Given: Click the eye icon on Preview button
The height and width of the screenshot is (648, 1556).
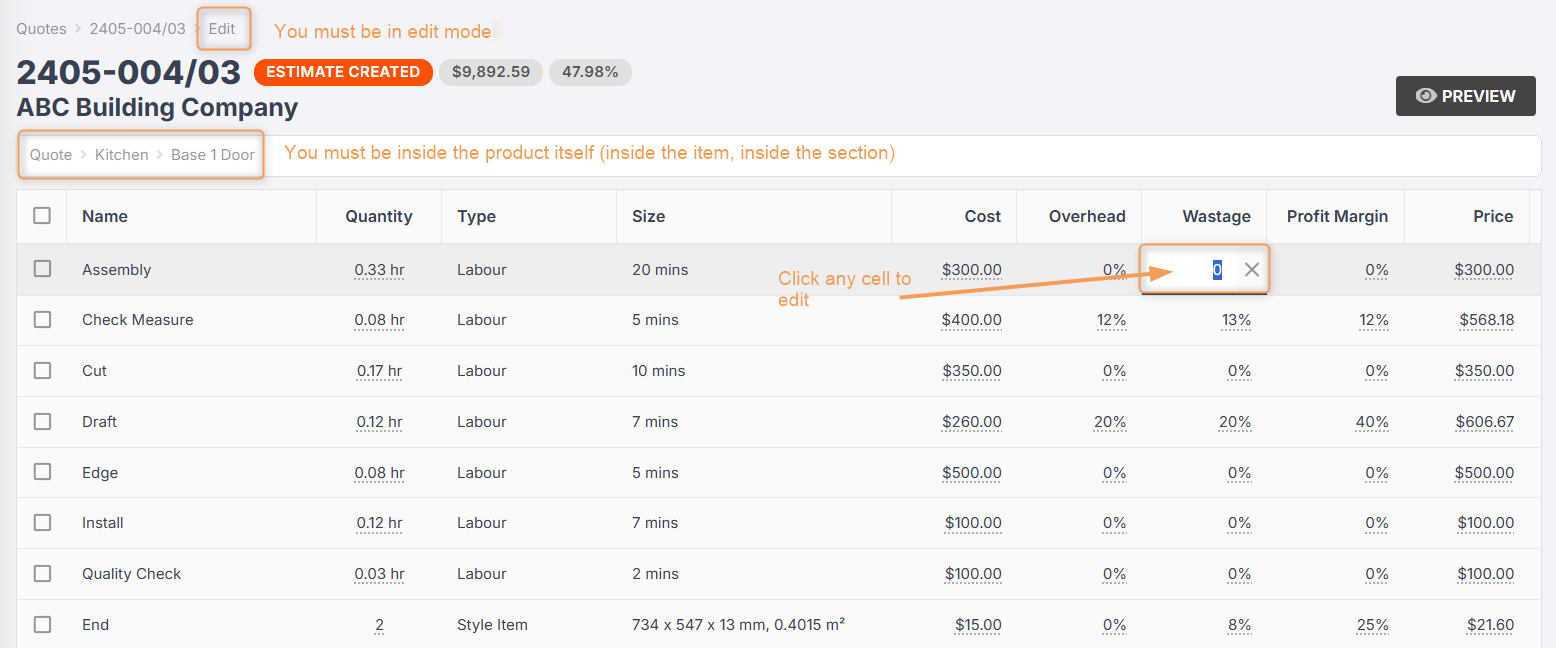Looking at the screenshot, I should point(1426,96).
